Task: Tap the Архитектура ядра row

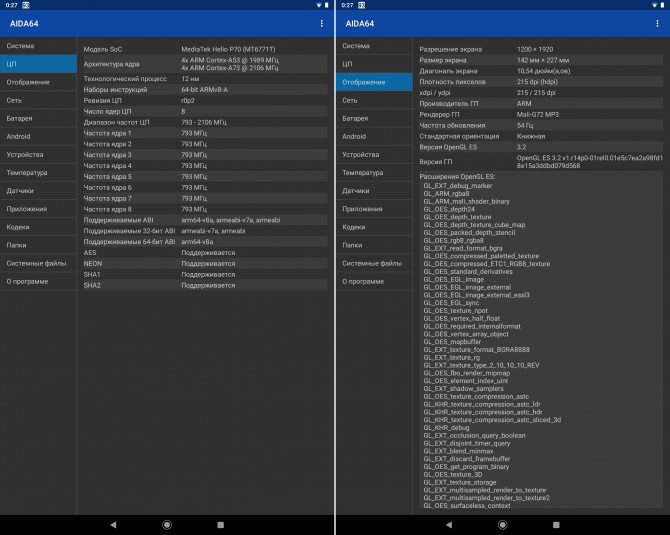Action: click(x=205, y=64)
